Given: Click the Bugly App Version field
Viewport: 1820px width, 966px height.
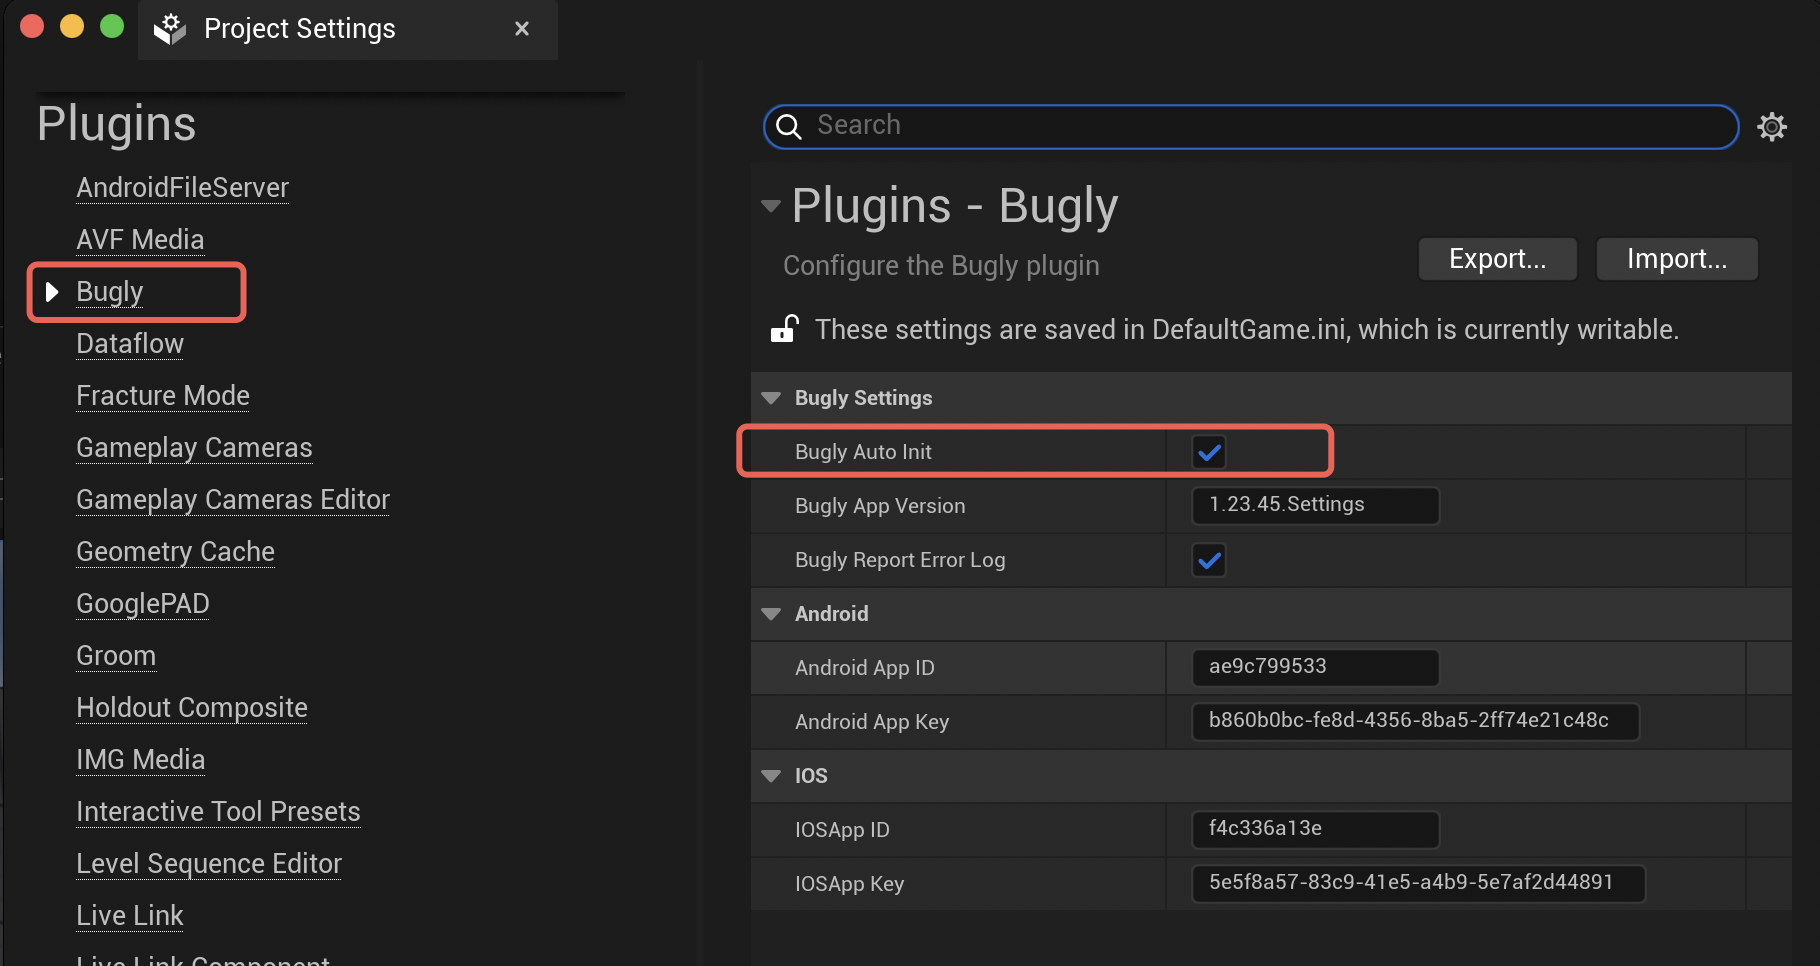Looking at the screenshot, I should click(x=1314, y=505).
